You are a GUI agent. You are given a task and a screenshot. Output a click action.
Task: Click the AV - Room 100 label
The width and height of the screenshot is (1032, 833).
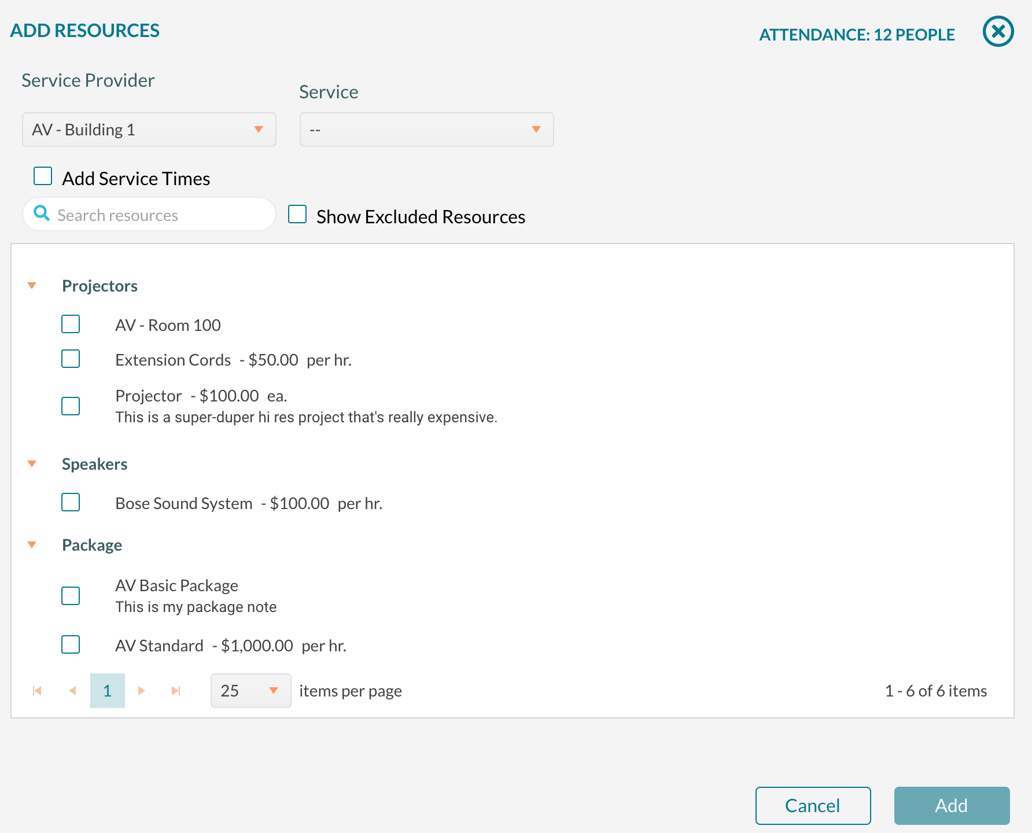[x=168, y=325]
